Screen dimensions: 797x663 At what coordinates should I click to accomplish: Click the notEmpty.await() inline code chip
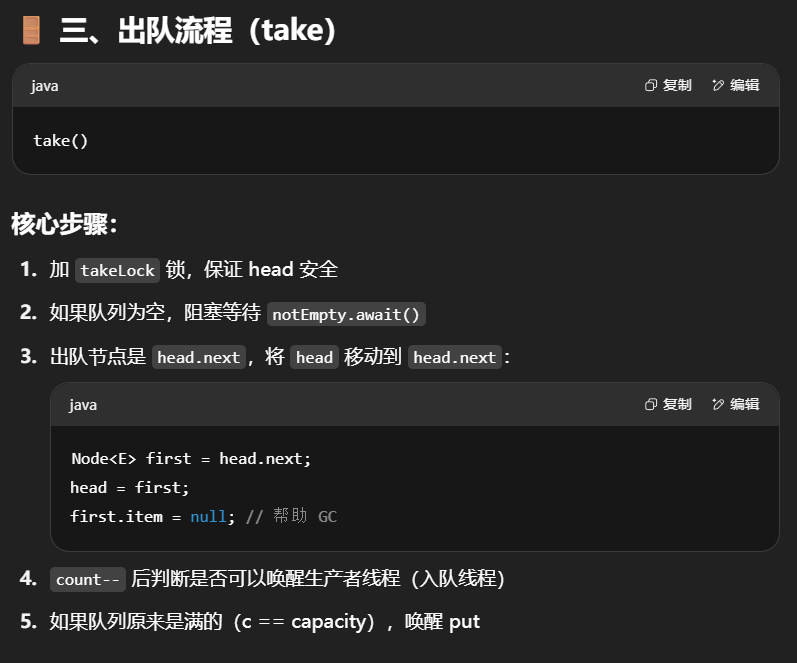tap(346, 315)
